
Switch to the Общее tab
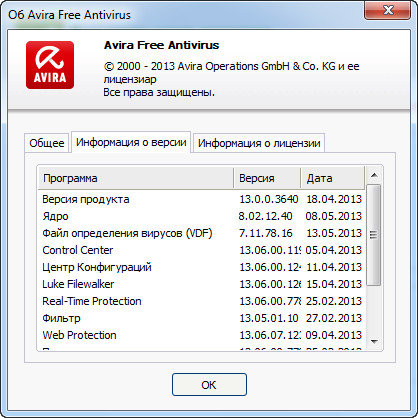click(x=47, y=143)
